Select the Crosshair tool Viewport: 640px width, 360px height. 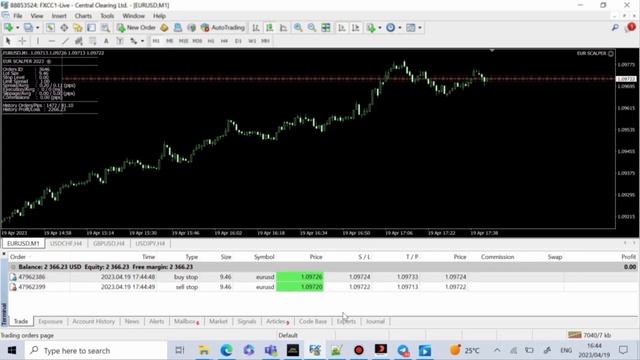22,41
